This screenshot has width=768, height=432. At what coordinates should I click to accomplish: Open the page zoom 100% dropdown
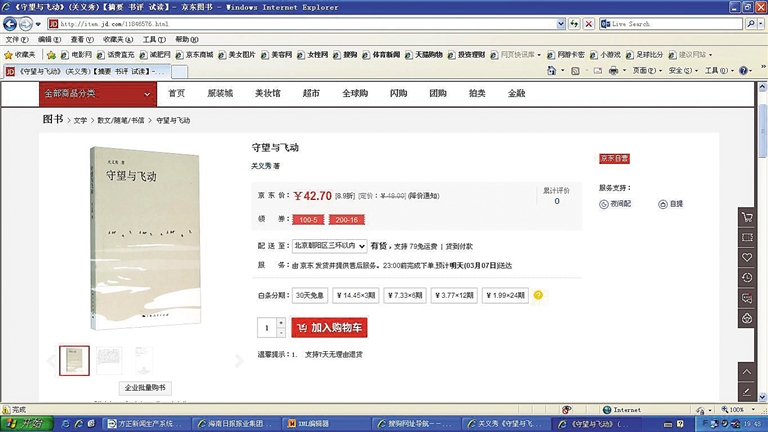point(740,410)
